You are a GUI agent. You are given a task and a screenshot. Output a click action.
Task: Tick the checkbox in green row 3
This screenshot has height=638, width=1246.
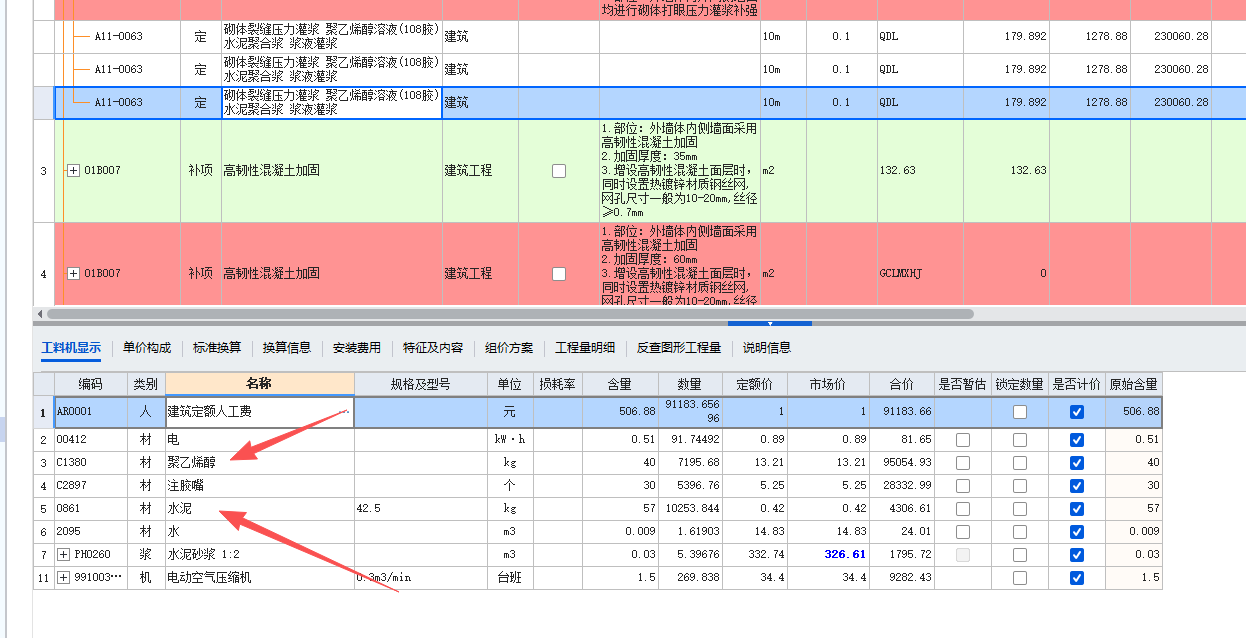pyautogui.click(x=559, y=171)
